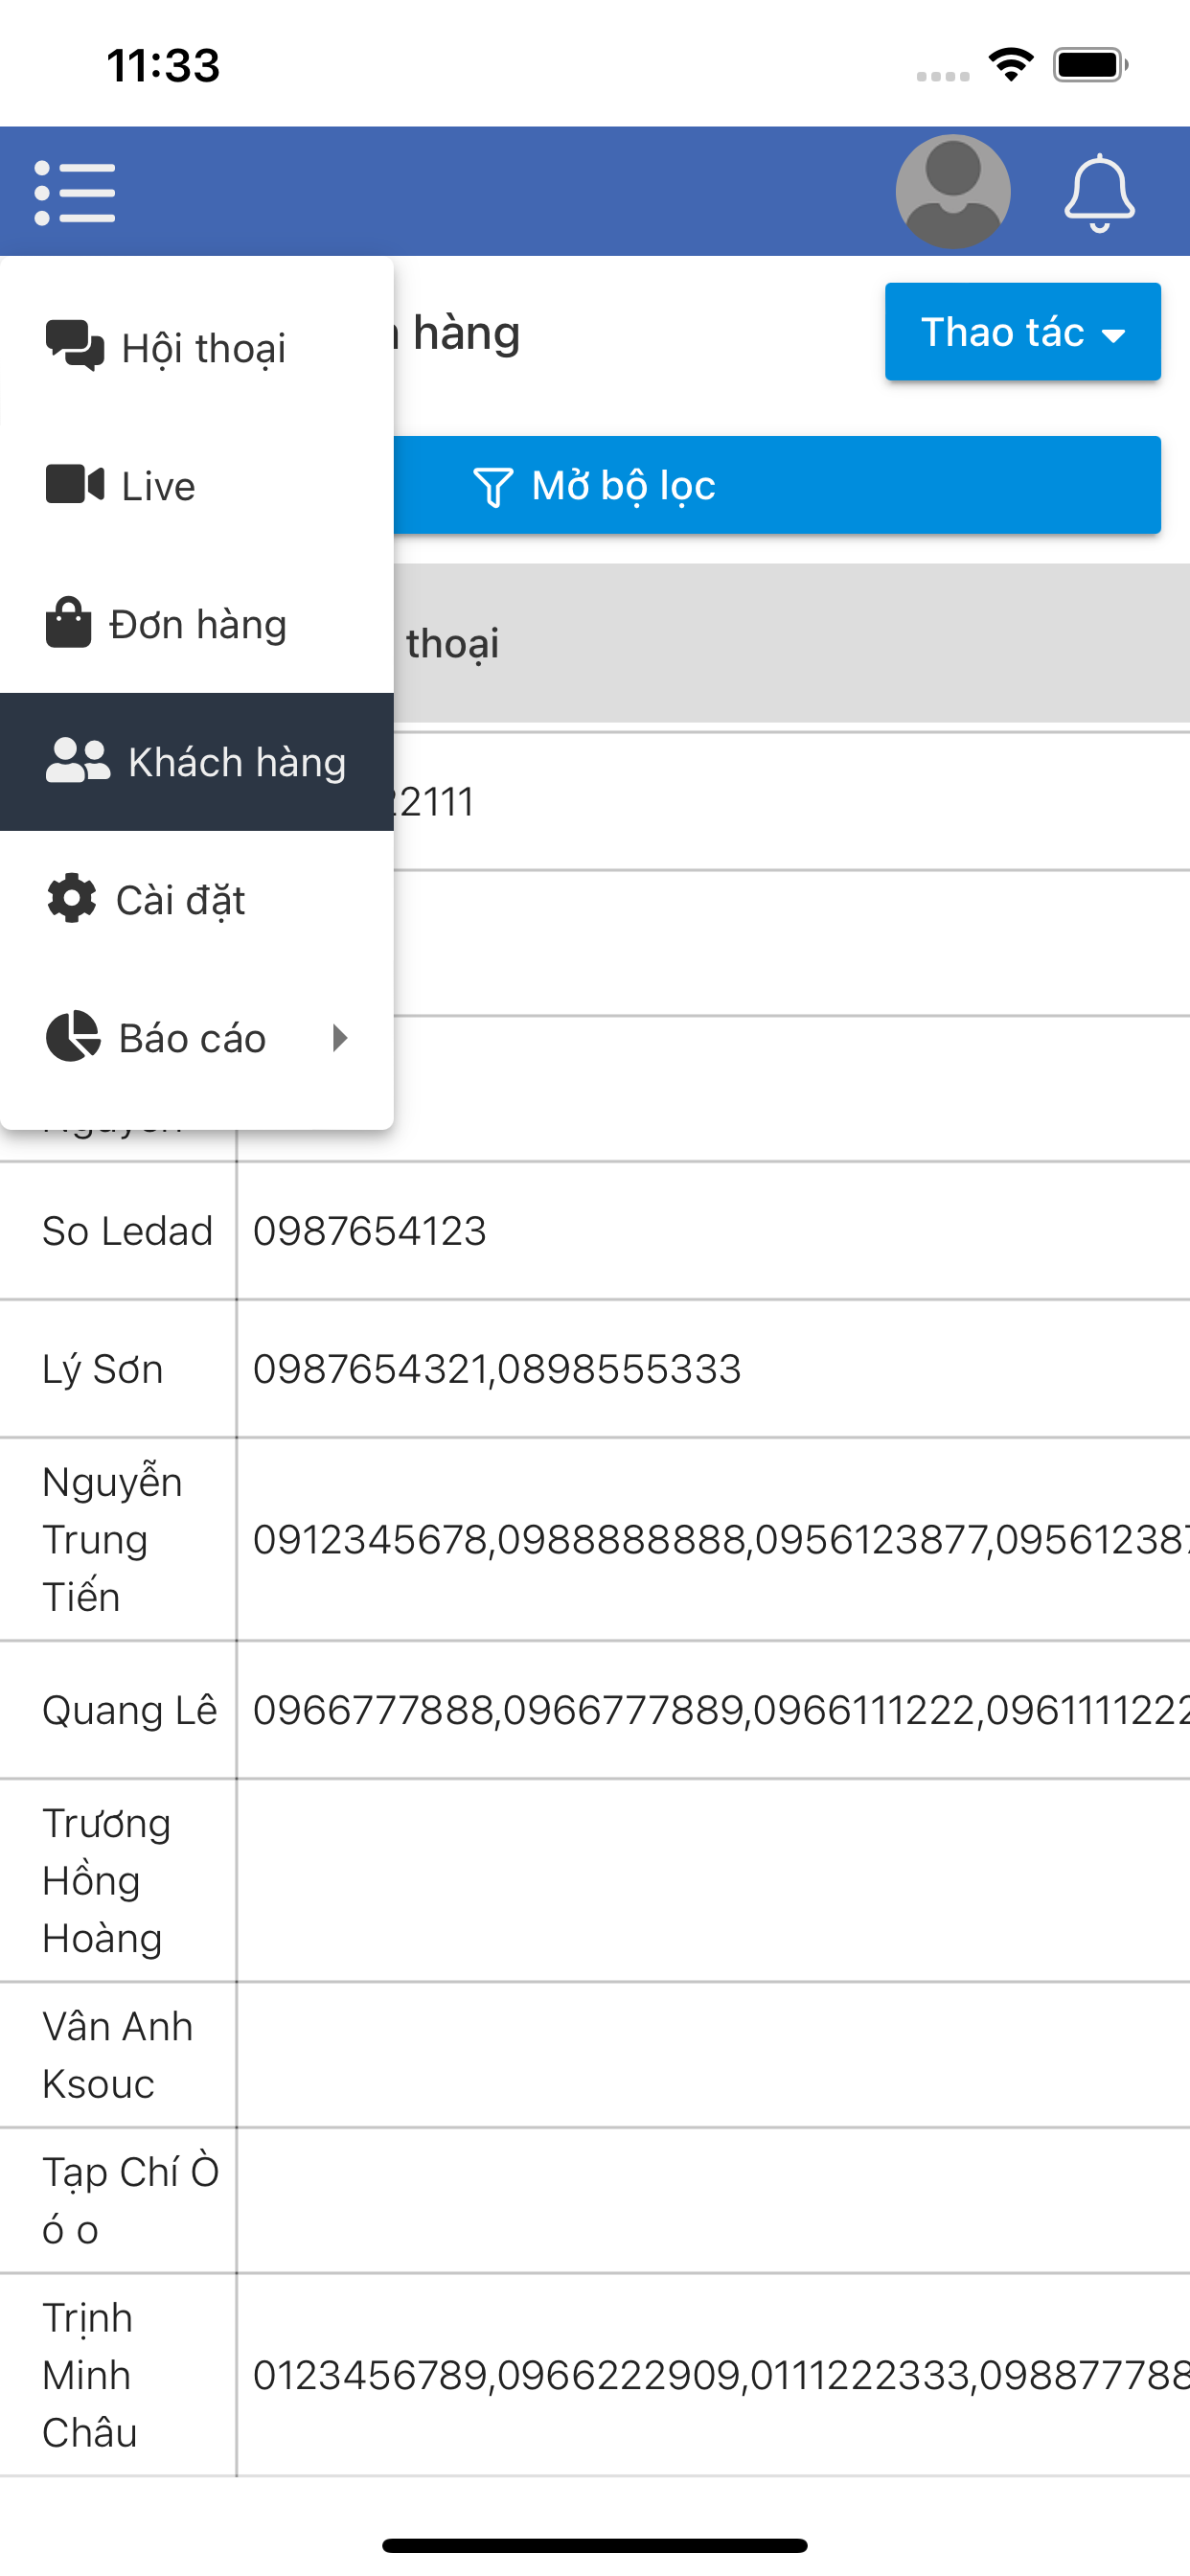Select customer Trịnh Minh Châu
This screenshot has width=1190, height=2576.
(90, 2375)
